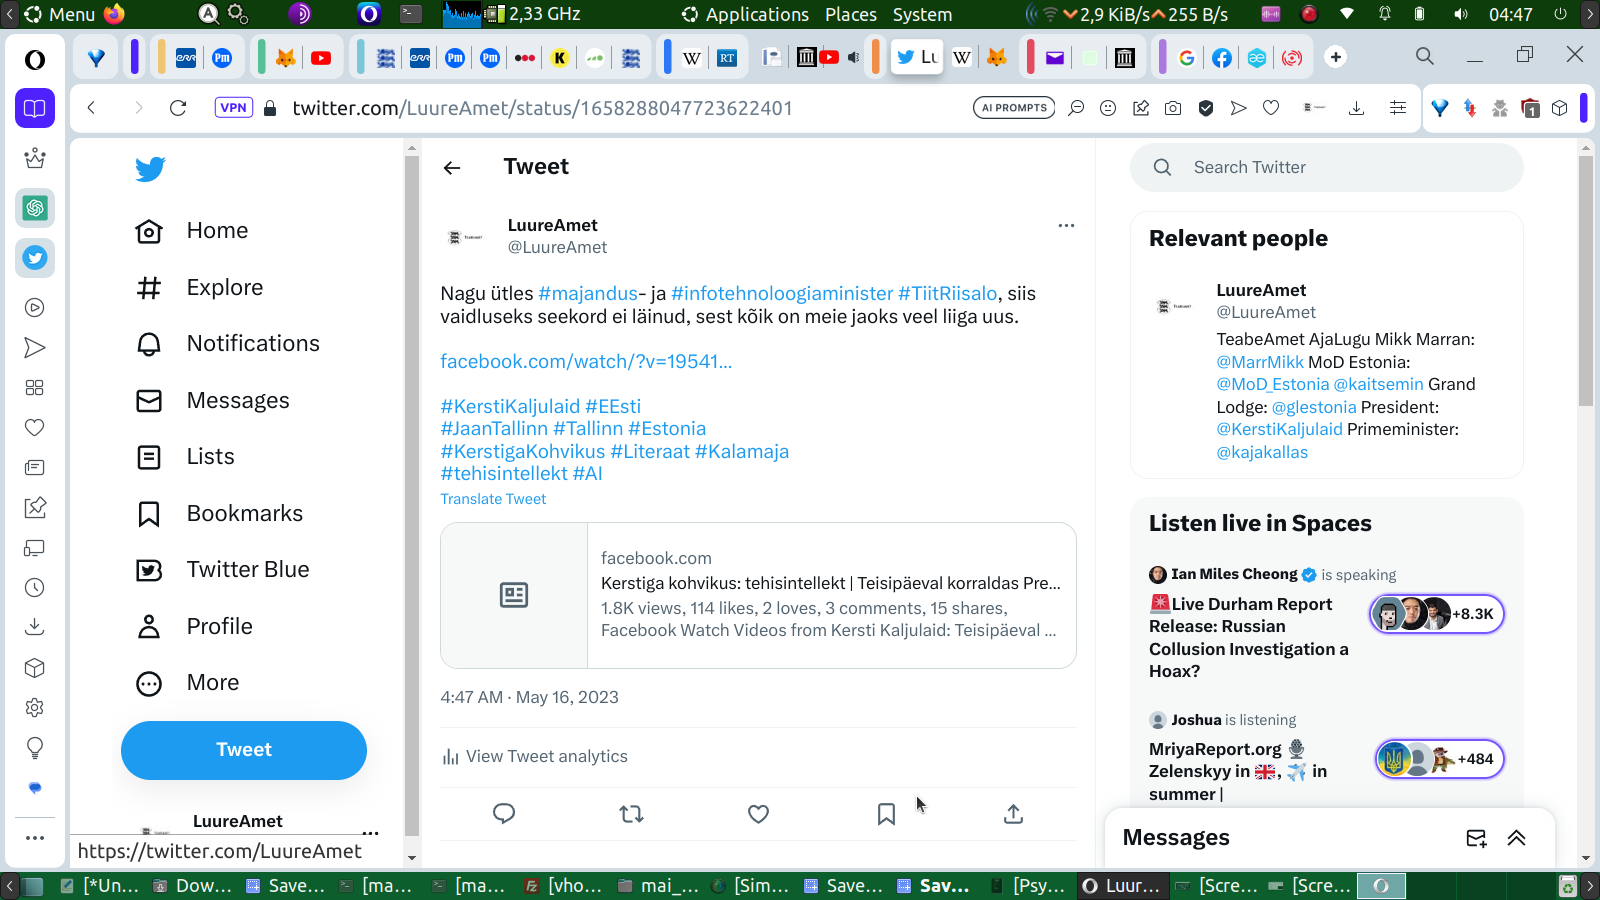Open the Menu launcher in top panel
1600x900 pixels.
click(60, 14)
